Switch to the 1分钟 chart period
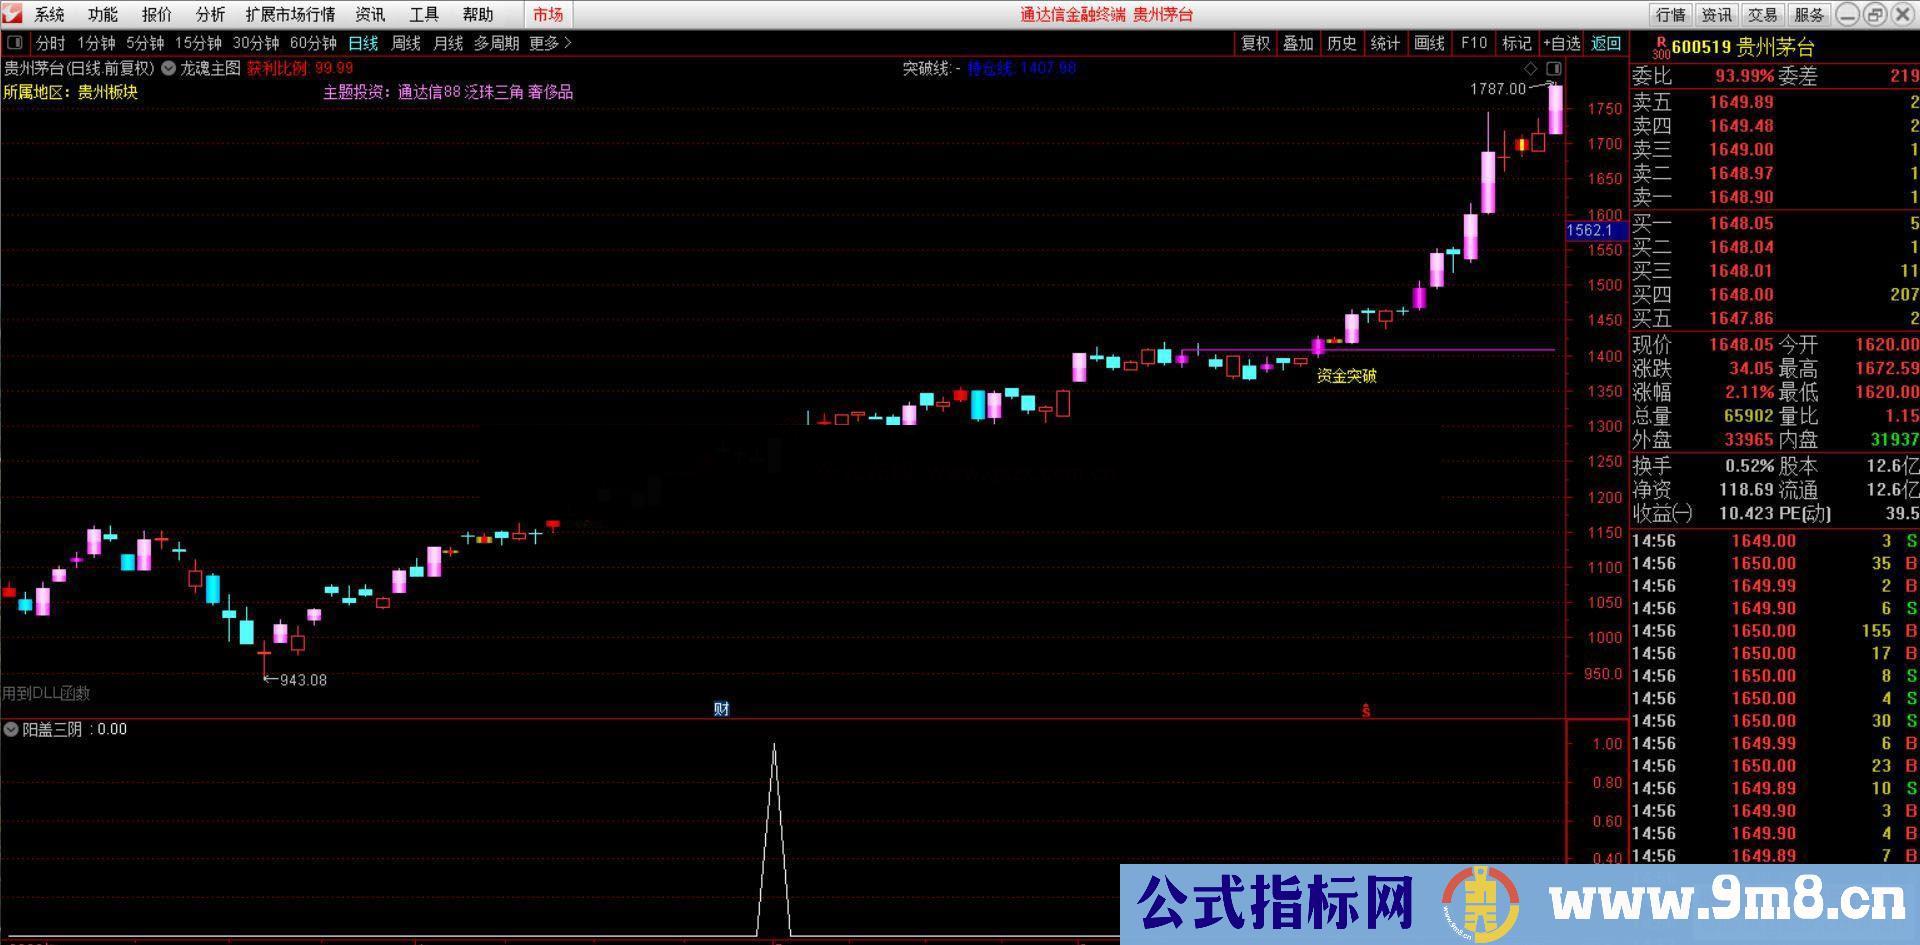Viewport: 1920px width, 945px height. click(x=97, y=43)
